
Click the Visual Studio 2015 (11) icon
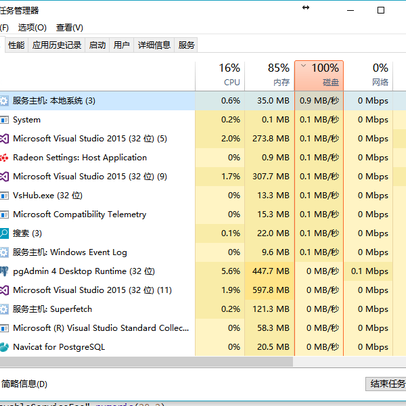coord(4,290)
